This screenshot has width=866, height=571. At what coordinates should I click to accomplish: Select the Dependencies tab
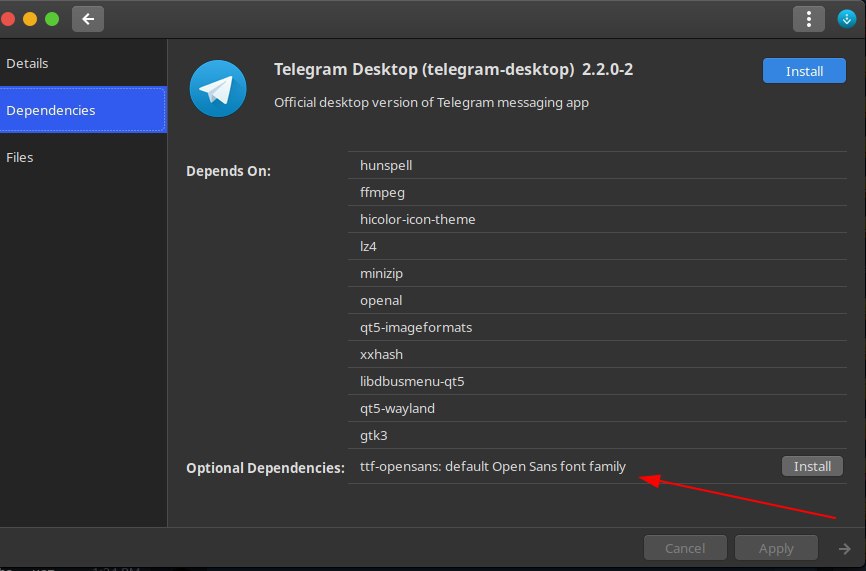[x=83, y=109]
